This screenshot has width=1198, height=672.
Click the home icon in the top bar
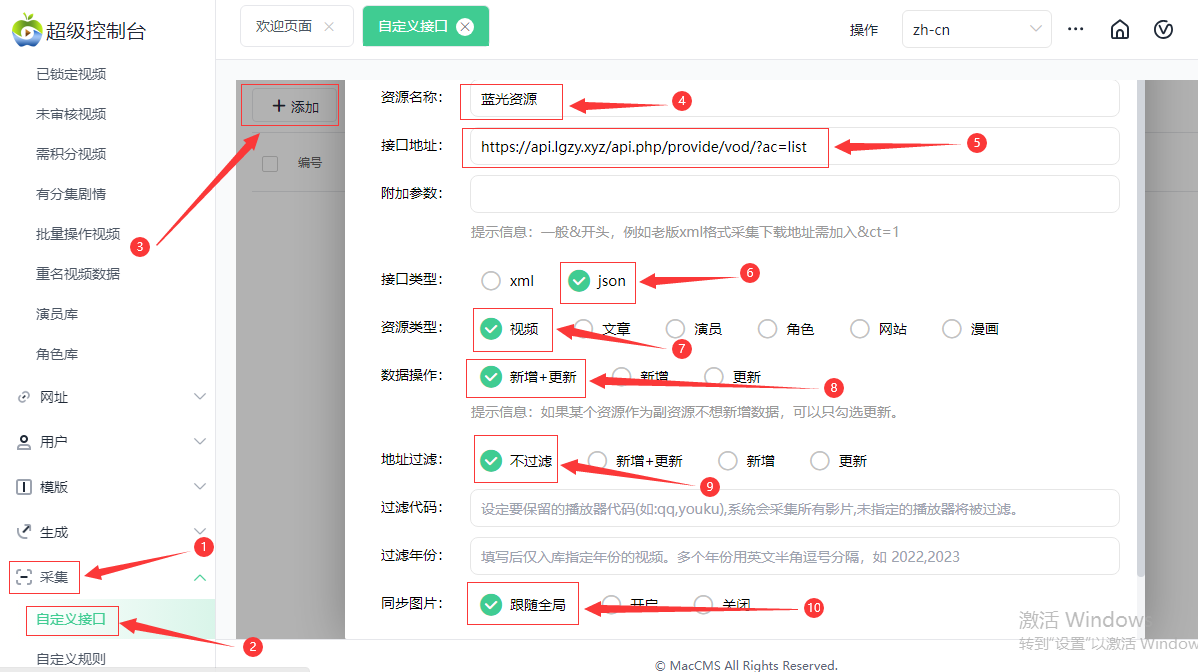tap(1119, 29)
